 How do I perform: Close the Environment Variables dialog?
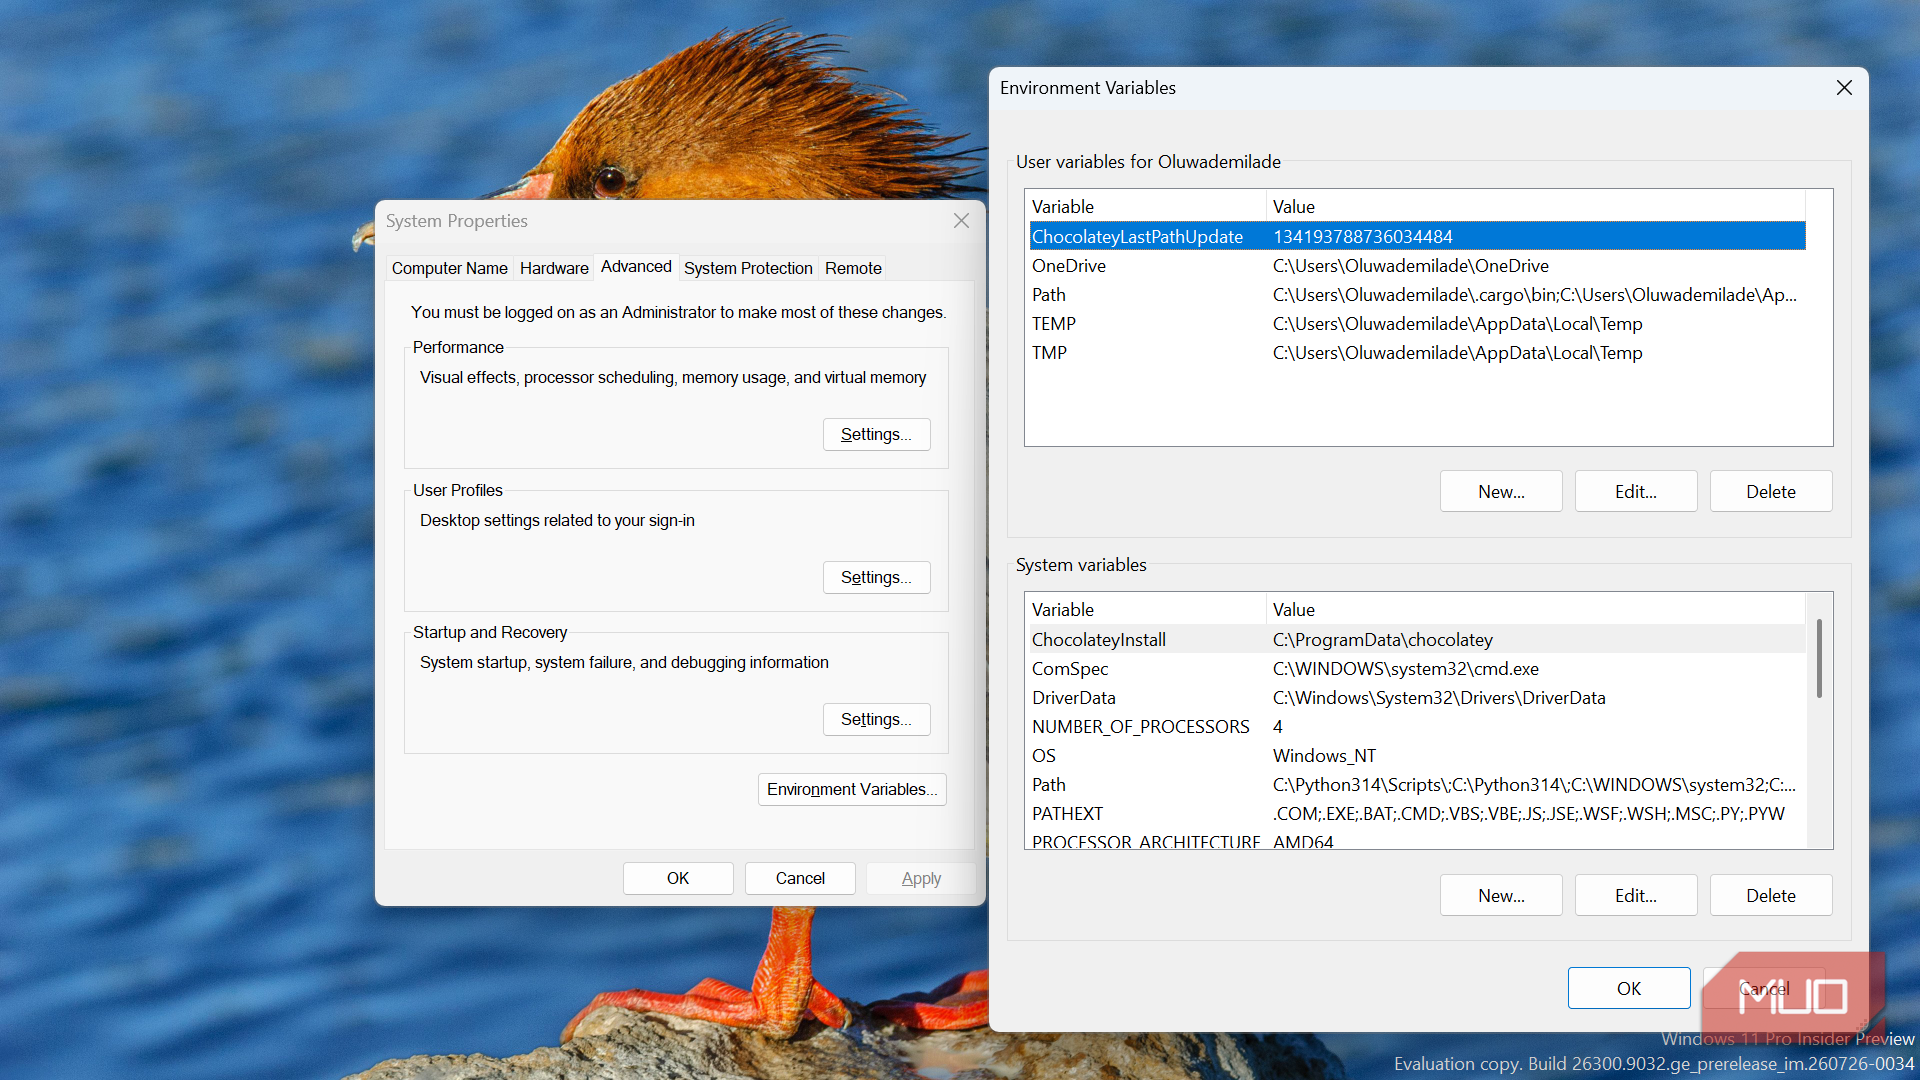(x=1844, y=88)
